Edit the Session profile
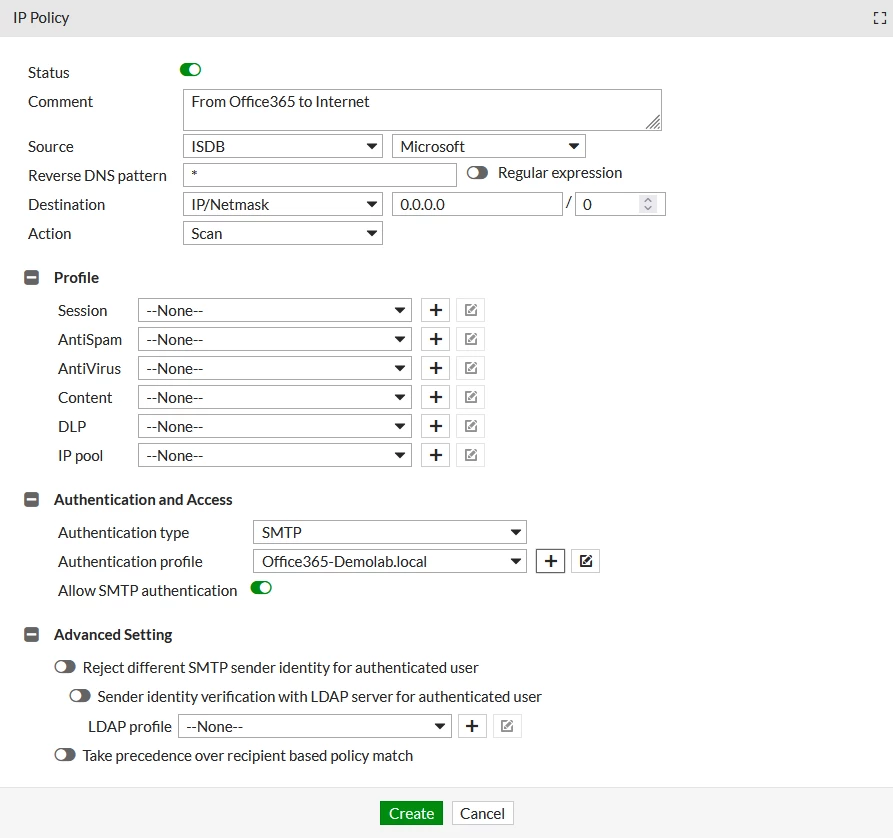This screenshot has height=838, width=893. [470, 310]
